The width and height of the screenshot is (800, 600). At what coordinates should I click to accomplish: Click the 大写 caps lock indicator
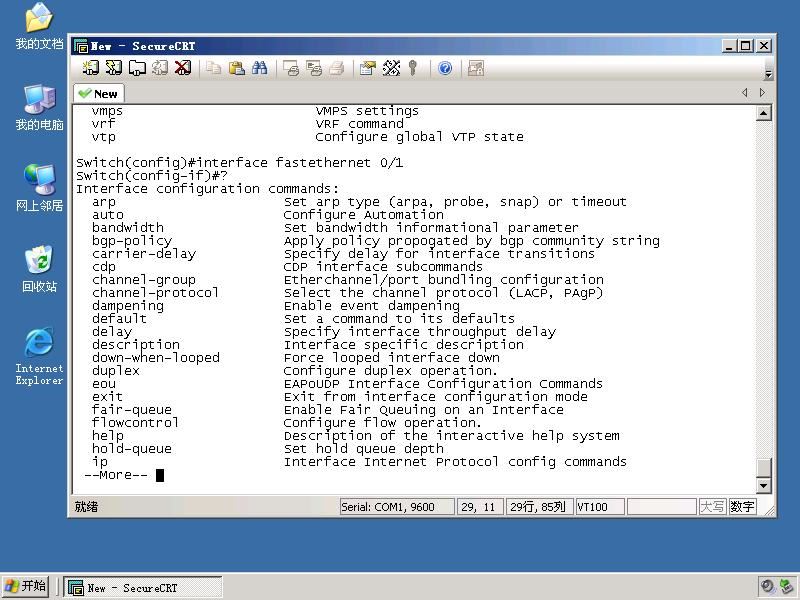(712, 507)
